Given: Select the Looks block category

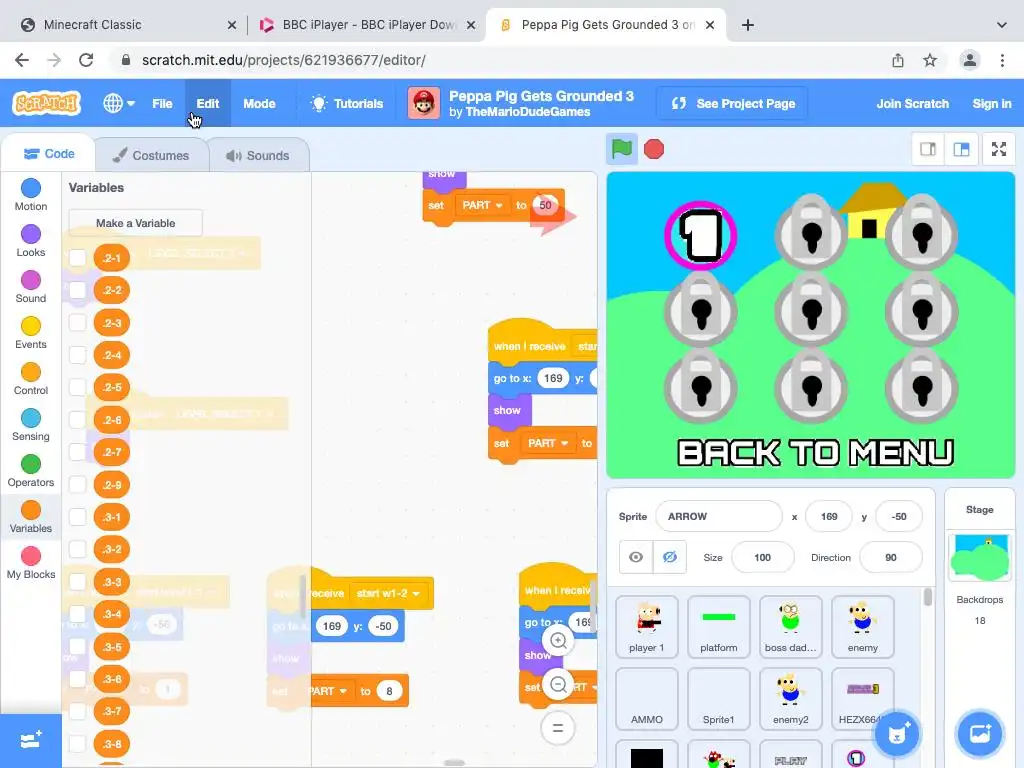Looking at the screenshot, I should 31,241.
